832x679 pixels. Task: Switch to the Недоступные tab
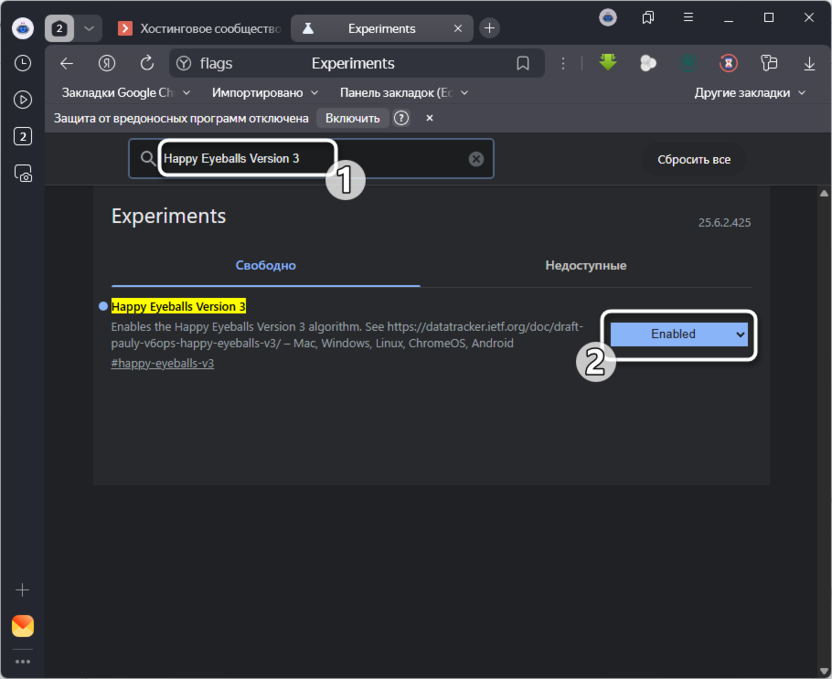586,265
